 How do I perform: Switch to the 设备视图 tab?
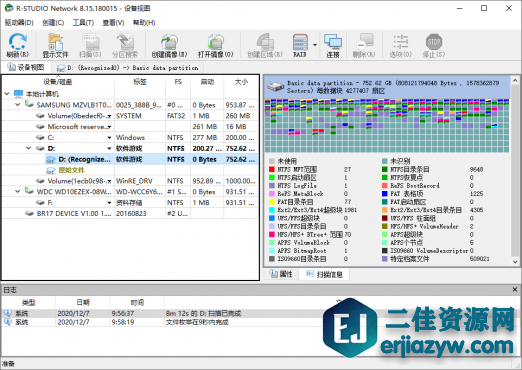[26, 68]
